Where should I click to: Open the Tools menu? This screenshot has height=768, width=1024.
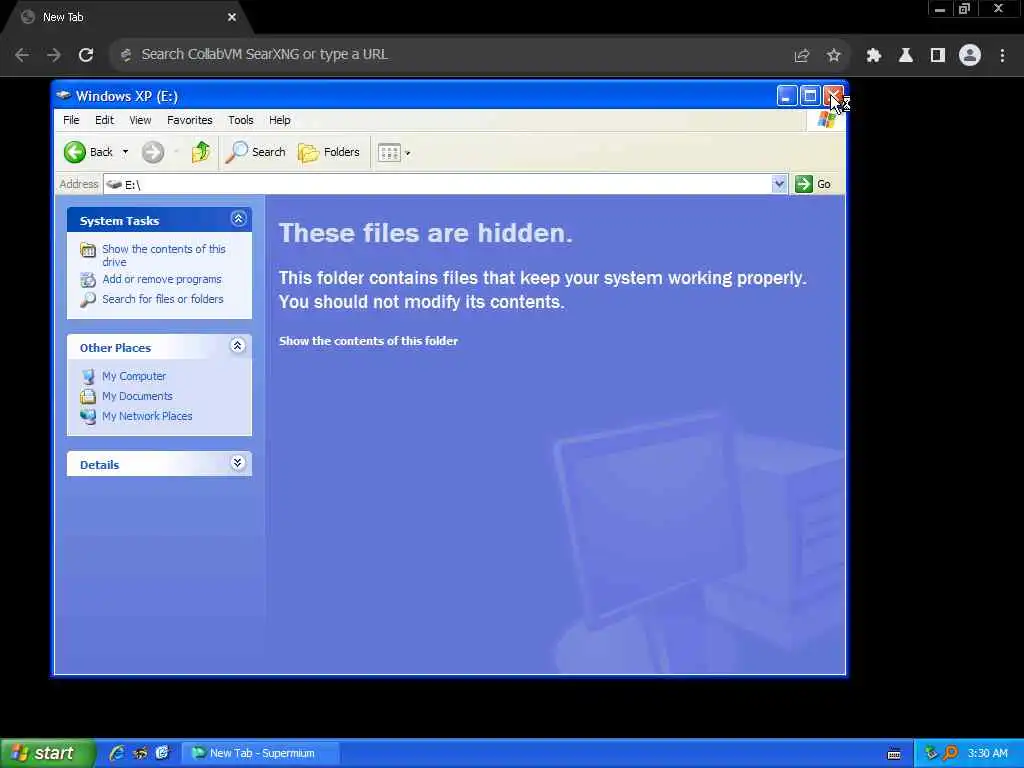[x=240, y=120]
